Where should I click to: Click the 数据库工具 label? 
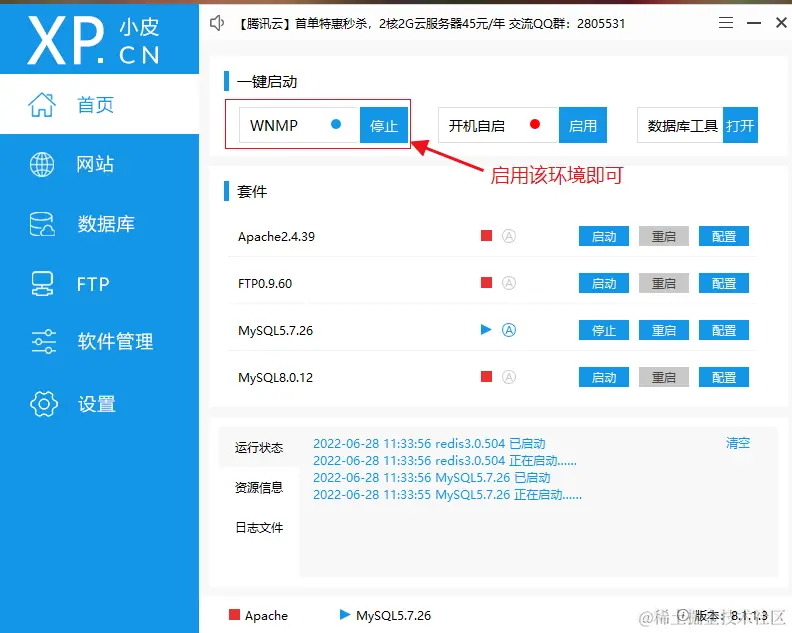click(682, 126)
